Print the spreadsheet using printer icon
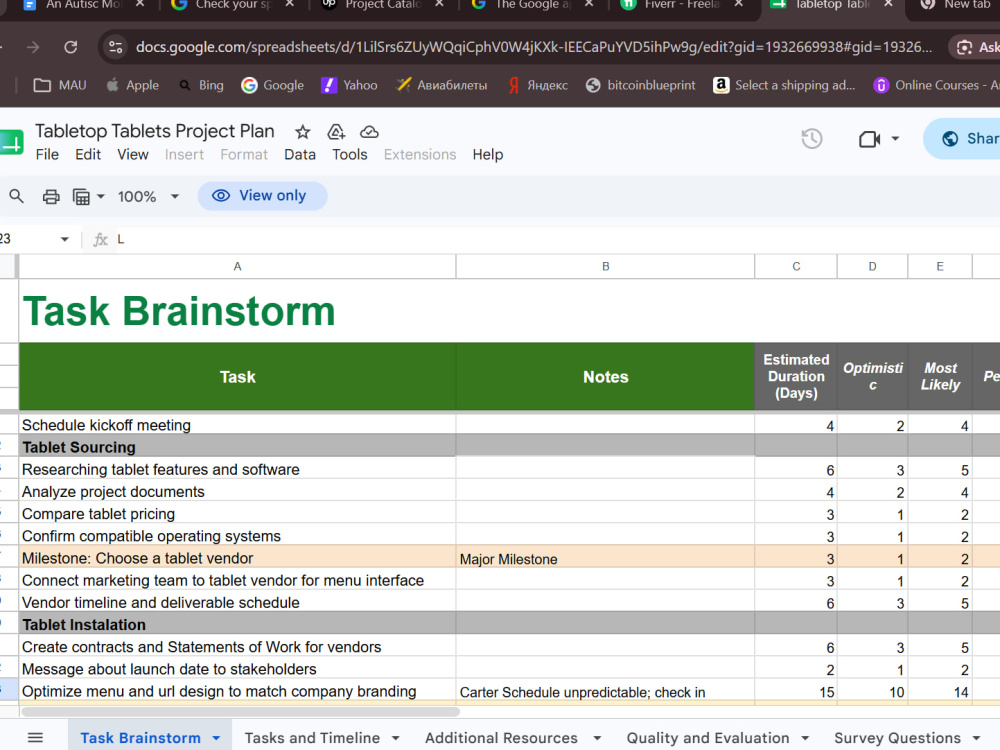The image size is (1000, 750). (x=51, y=196)
